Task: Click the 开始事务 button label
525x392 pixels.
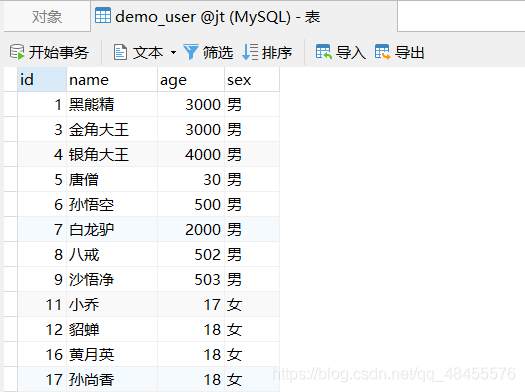Action: [59, 53]
